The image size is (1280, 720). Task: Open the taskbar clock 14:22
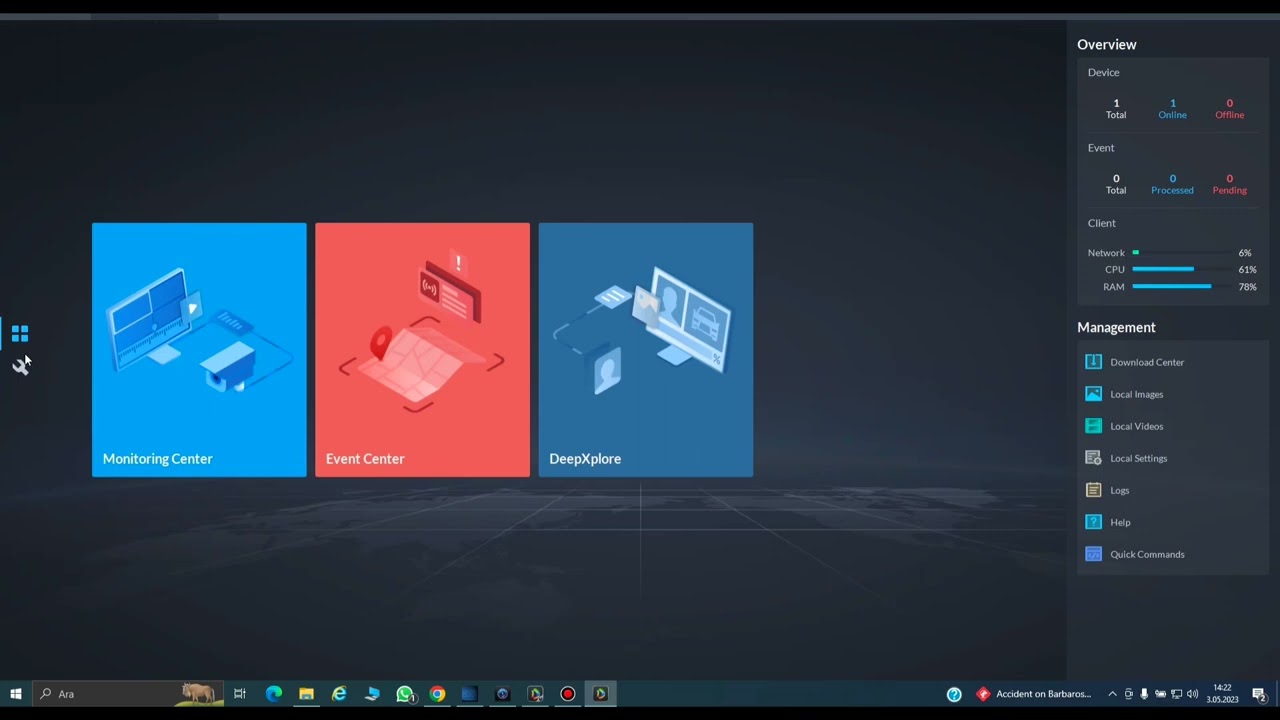(1222, 694)
